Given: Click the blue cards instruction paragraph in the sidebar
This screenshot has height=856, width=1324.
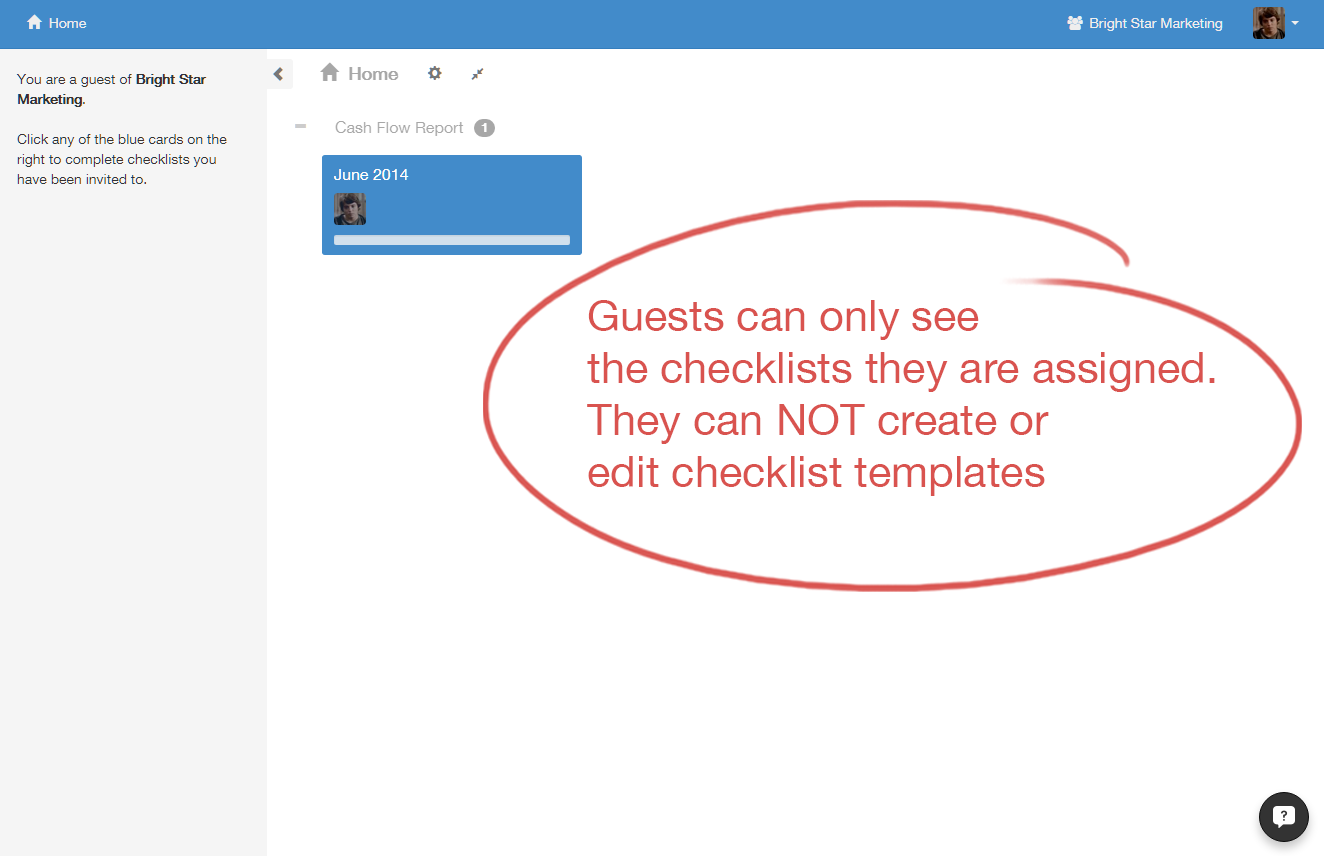Looking at the screenshot, I should [x=121, y=159].
